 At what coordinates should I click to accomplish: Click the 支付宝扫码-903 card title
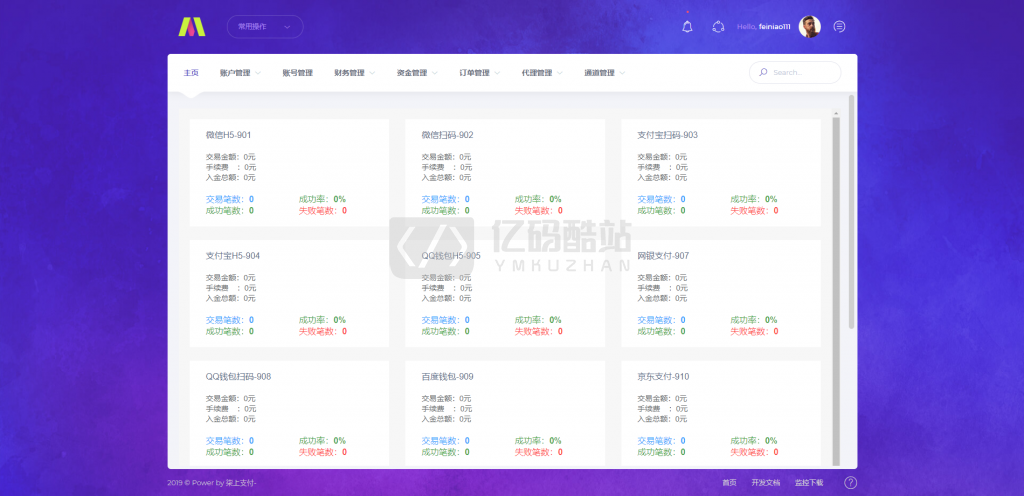(x=667, y=135)
